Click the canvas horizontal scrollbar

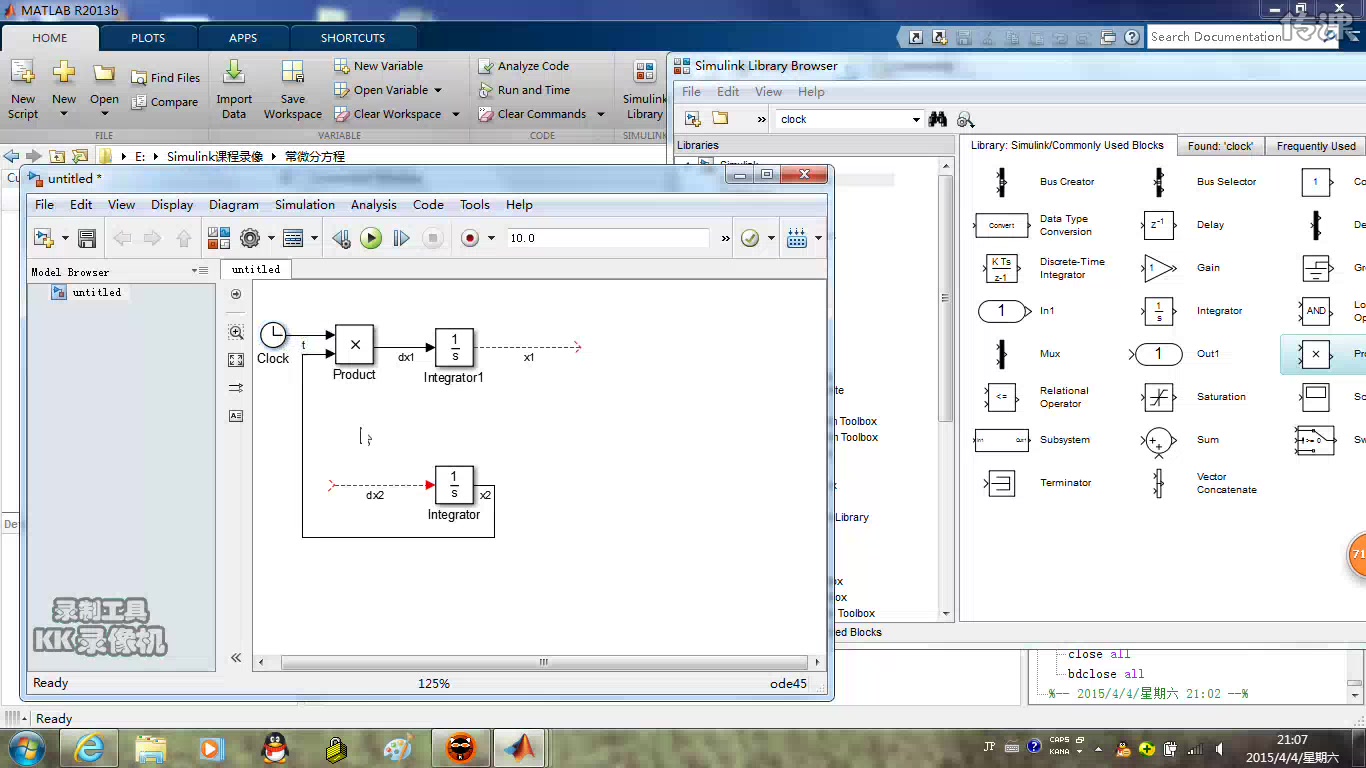click(544, 662)
